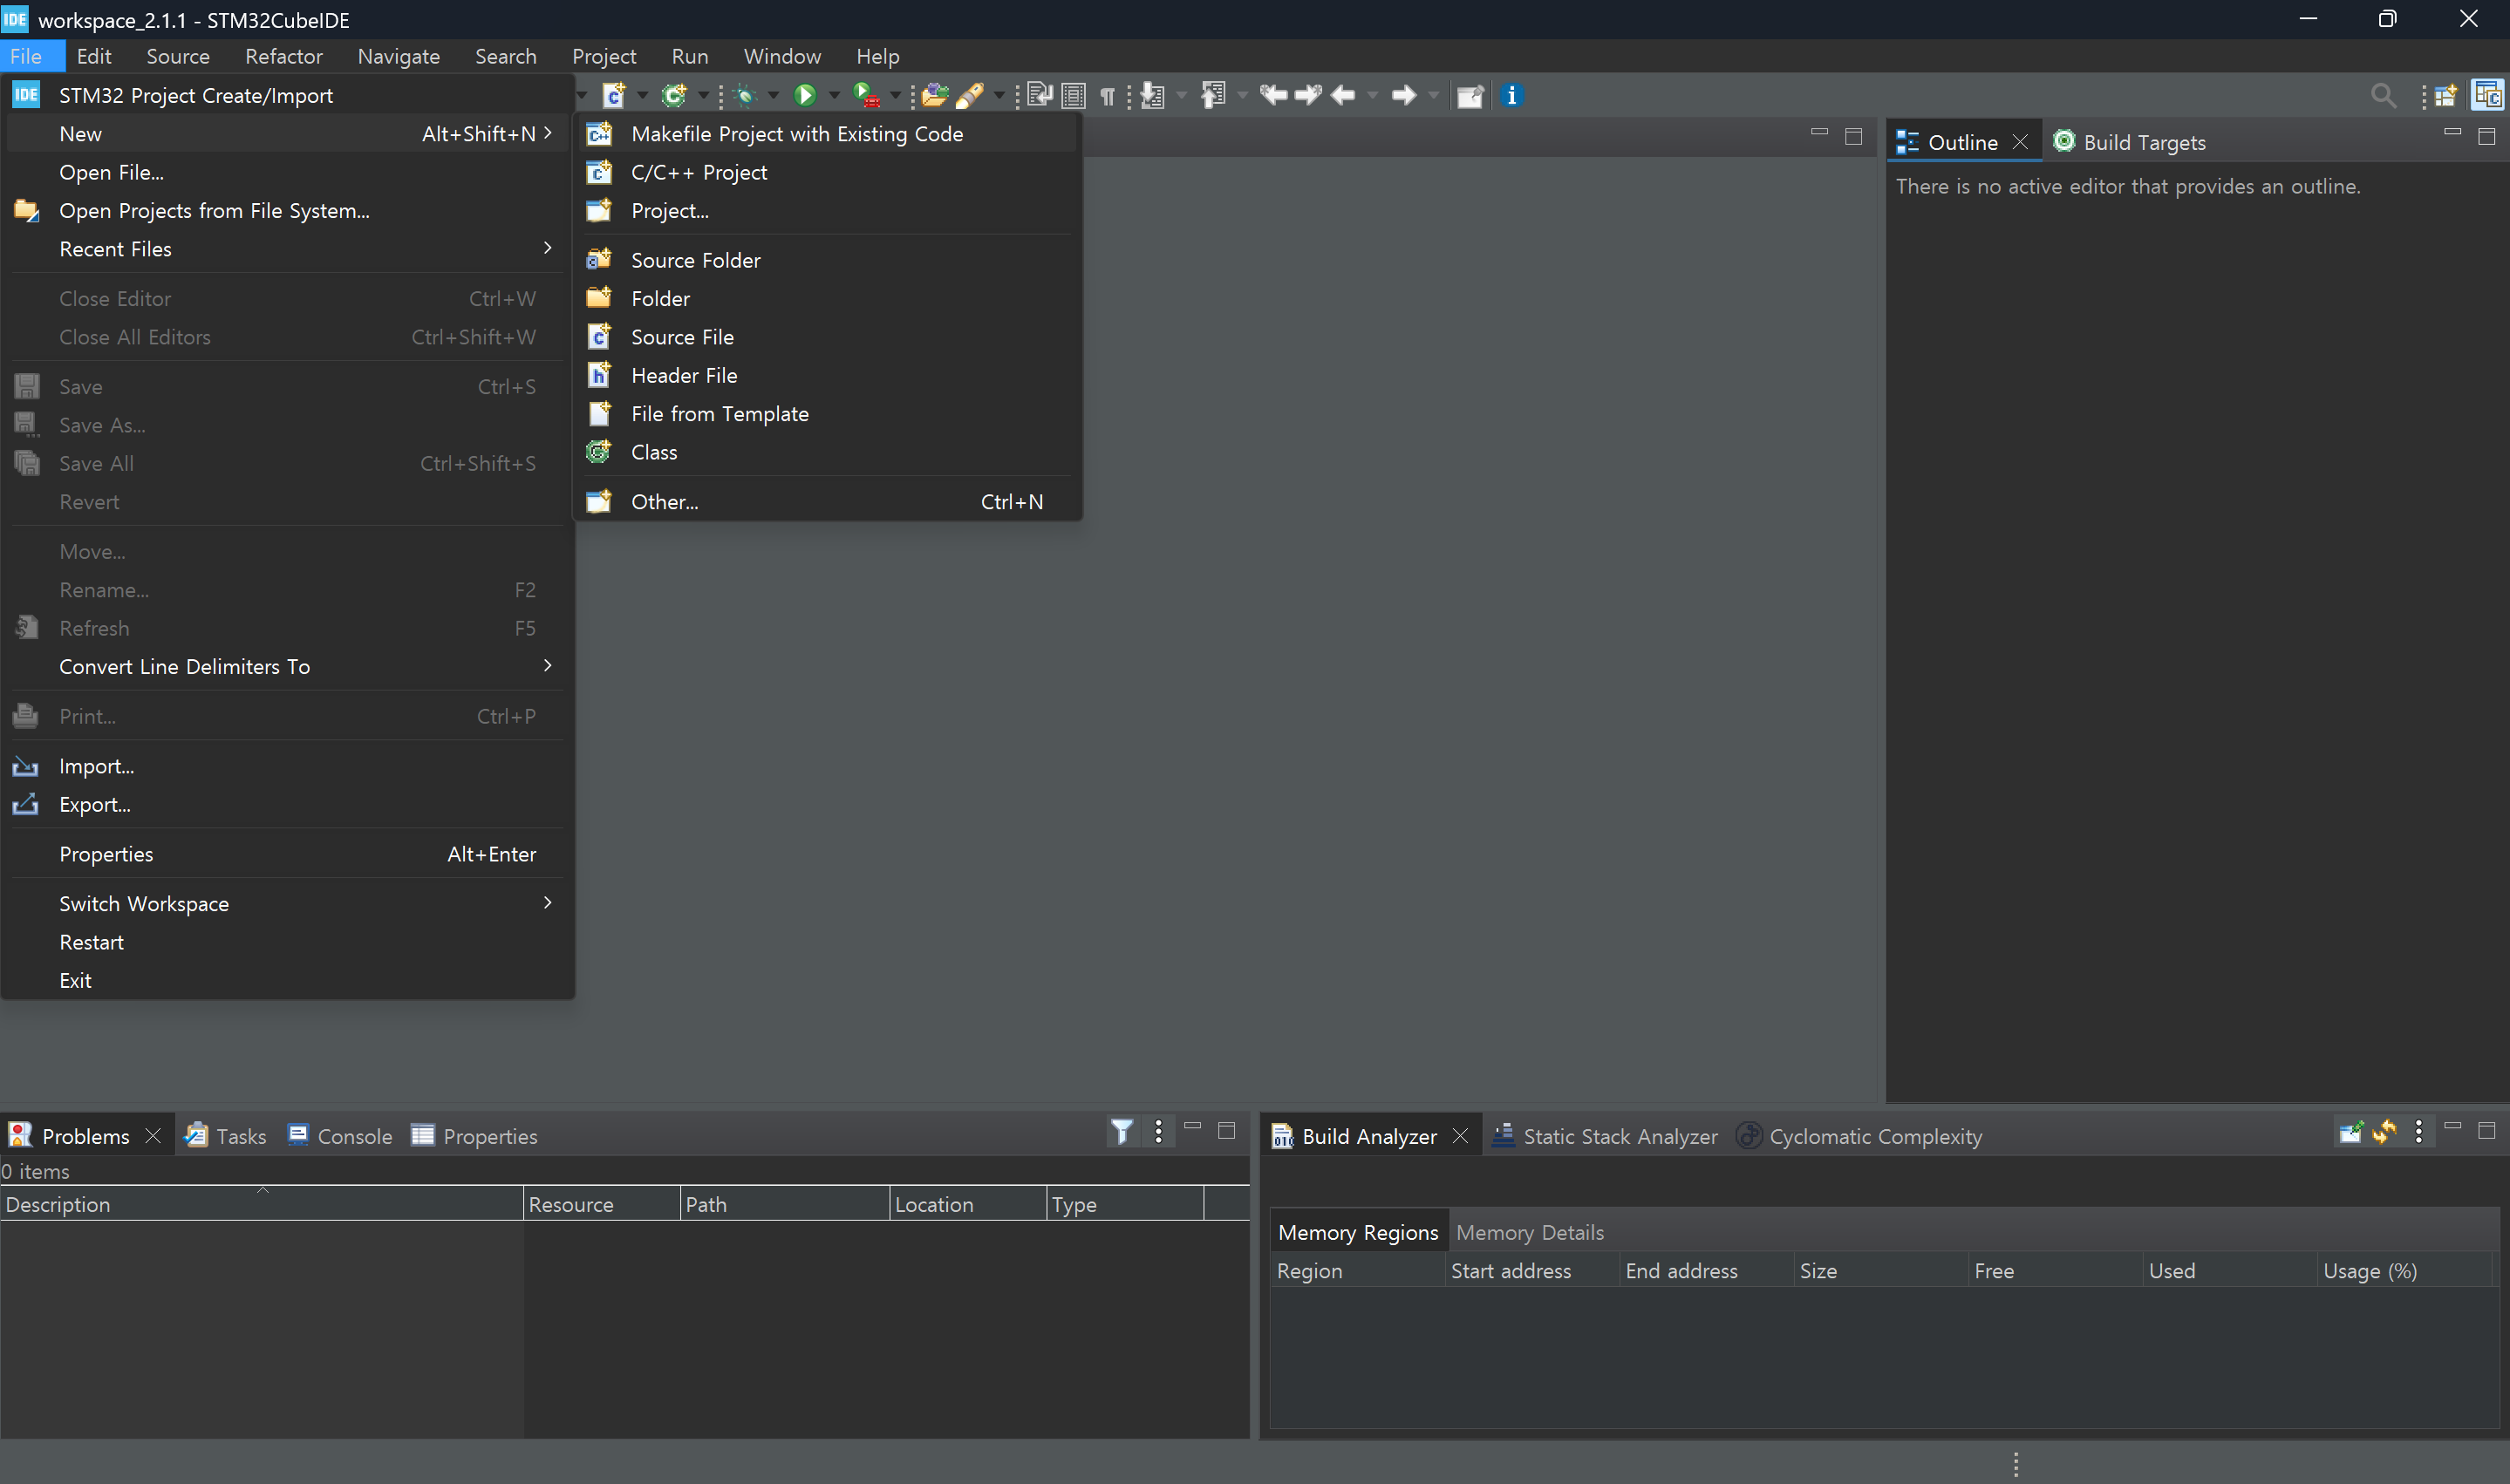
Task: Click the Open Element folder toolbar icon
Action: [x=935, y=95]
